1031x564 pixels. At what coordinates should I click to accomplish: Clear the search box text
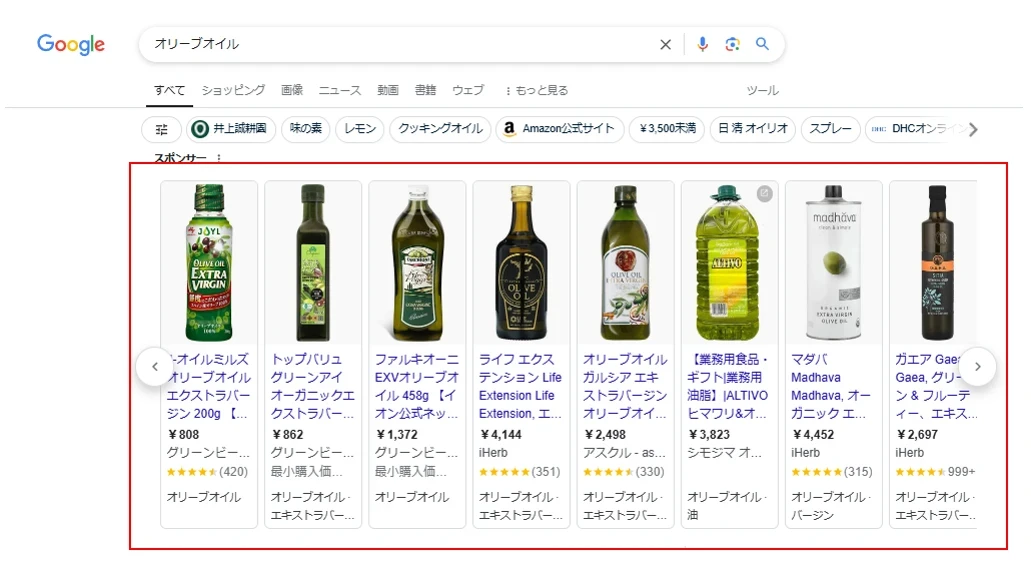[665, 44]
